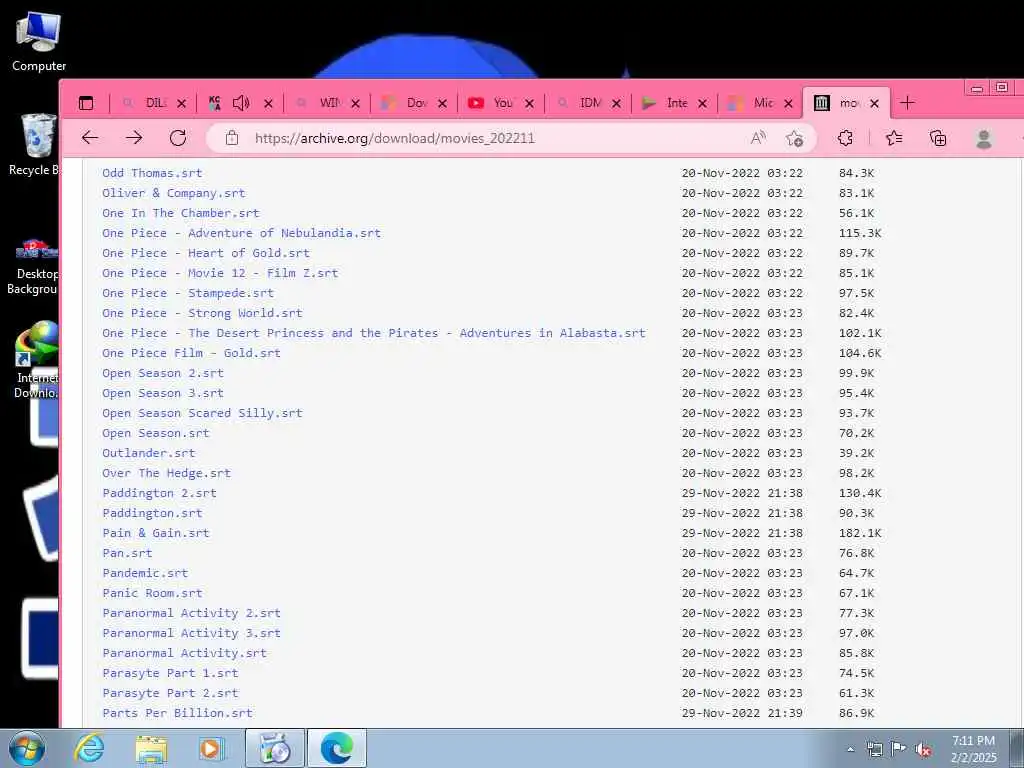Click the Read aloud icon in address bar
Image resolution: width=1024 pixels, height=768 pixels.
[x=758, y=138]
